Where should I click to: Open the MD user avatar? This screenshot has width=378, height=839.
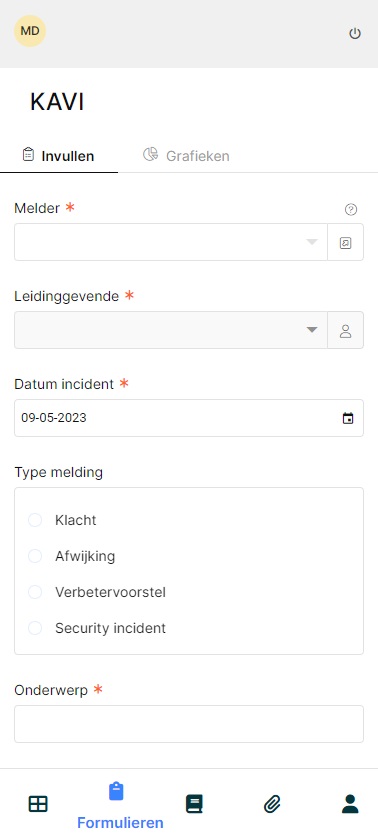pos(30,31)
